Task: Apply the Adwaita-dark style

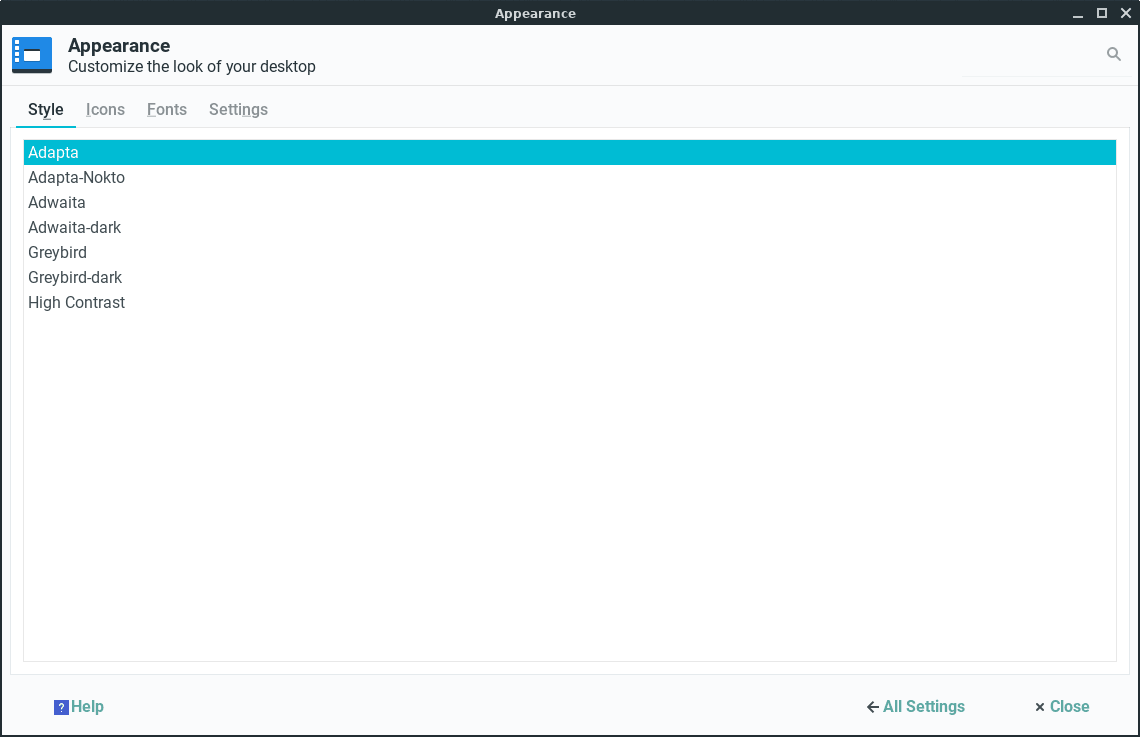Action: click(x=75, y=227)
